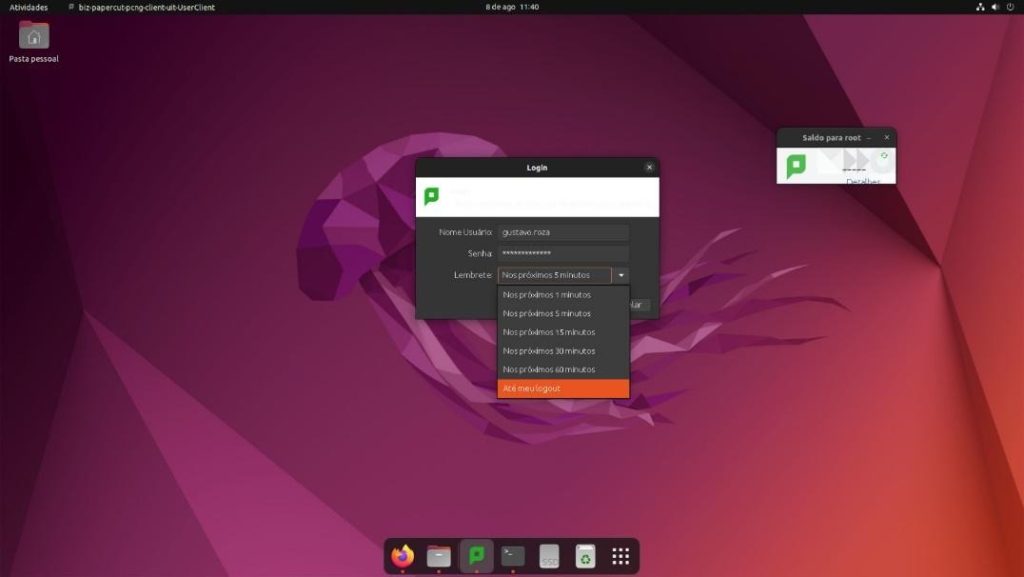
Task: Open the Pasta pessoal desktop folder
Action: point(34,37)
